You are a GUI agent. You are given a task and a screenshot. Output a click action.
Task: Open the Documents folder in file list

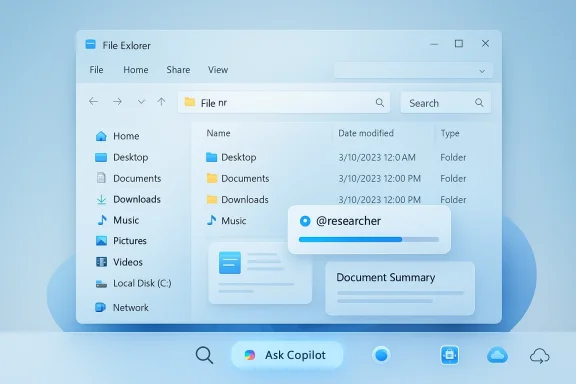coord(238,179)
